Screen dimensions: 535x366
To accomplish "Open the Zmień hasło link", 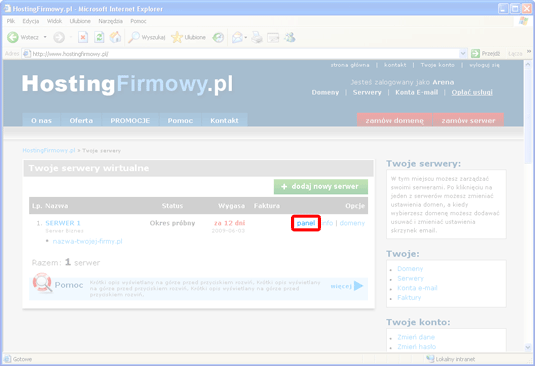I will [417, 347].
